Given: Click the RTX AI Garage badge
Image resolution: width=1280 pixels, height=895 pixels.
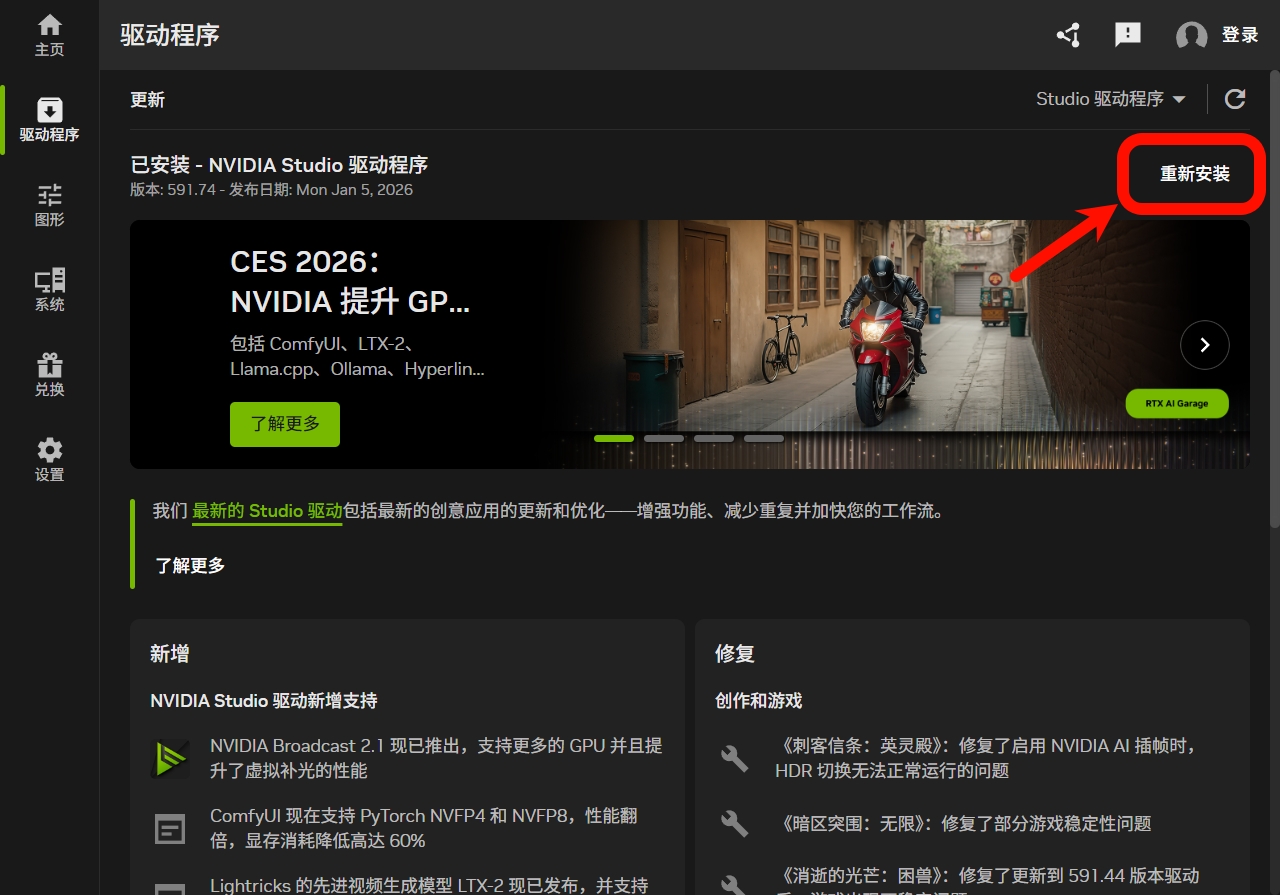Looking at the screenshot, I should 1177,404.
